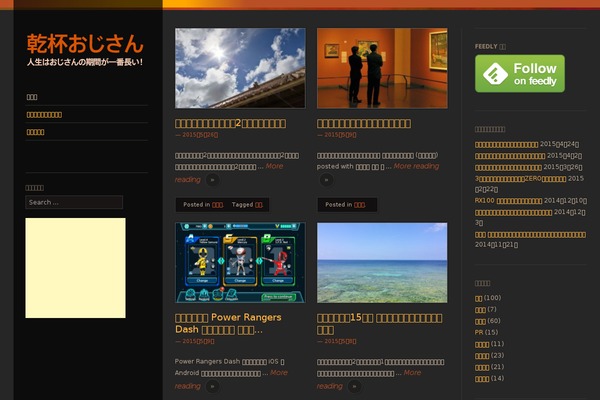
Task: Click the ocean post title containing 15
Action: [380, 324]
